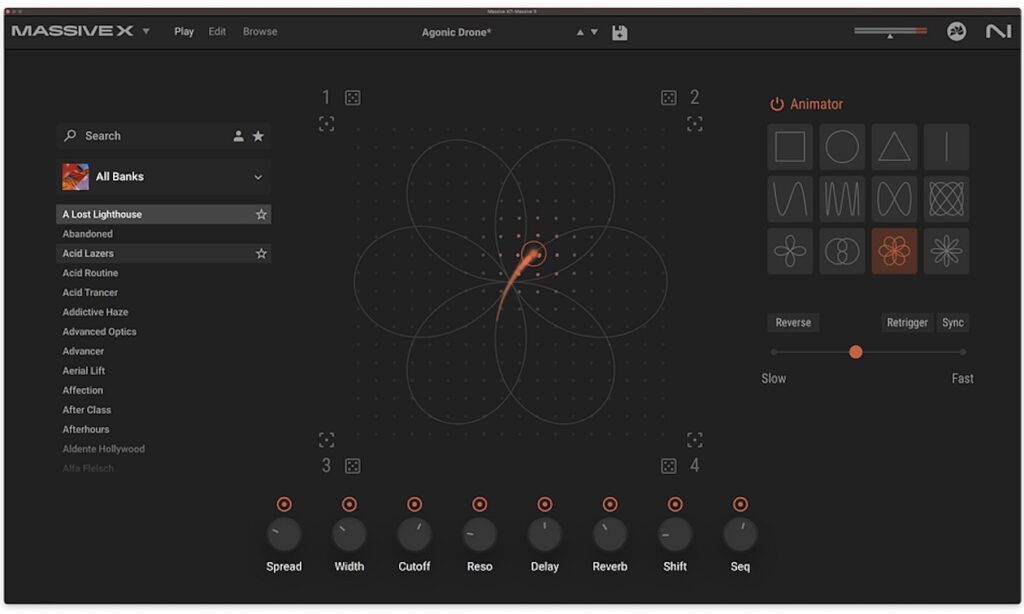Screen dimensions: 1024x614
Task: Click the Agonic Drone preset name
Action: tap(456, 32)
